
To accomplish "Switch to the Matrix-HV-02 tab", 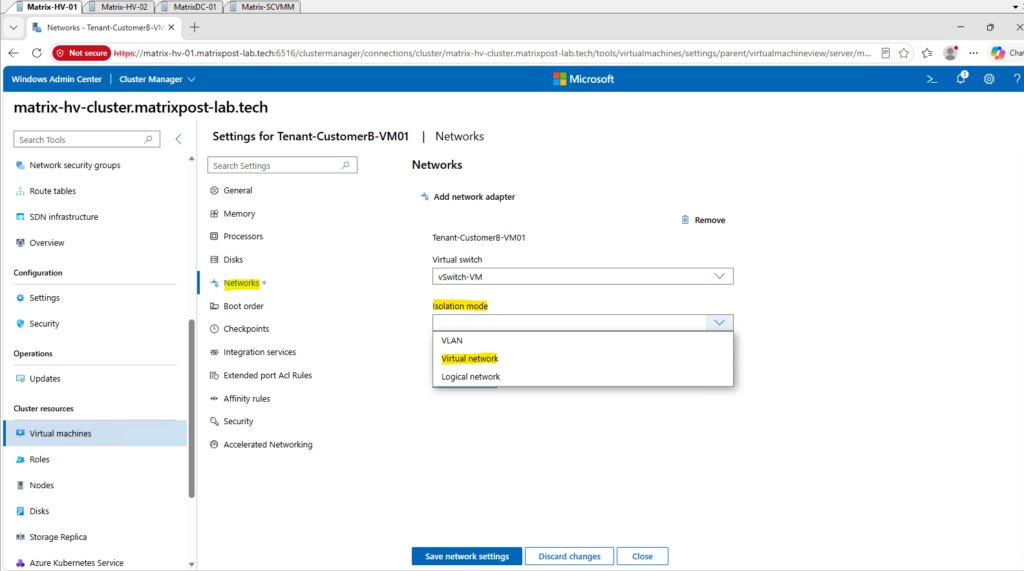I will (119, 7).
